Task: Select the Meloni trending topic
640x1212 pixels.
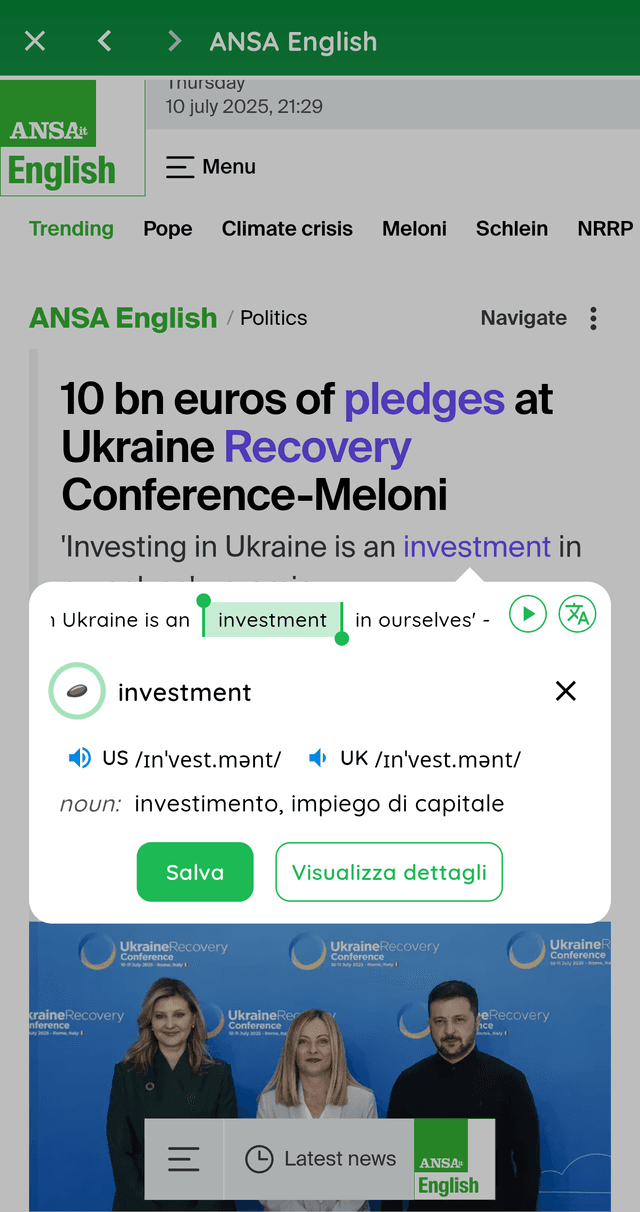Action: click(414, 229)
